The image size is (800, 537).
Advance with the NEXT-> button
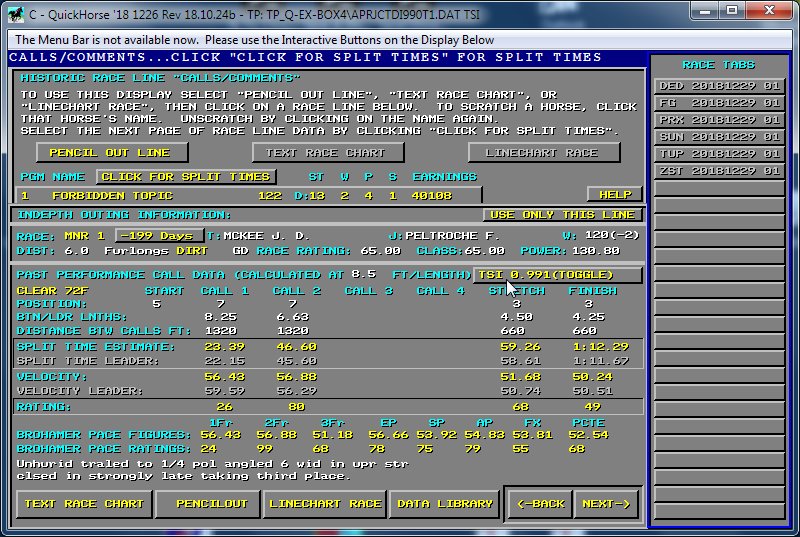point(606,504)
